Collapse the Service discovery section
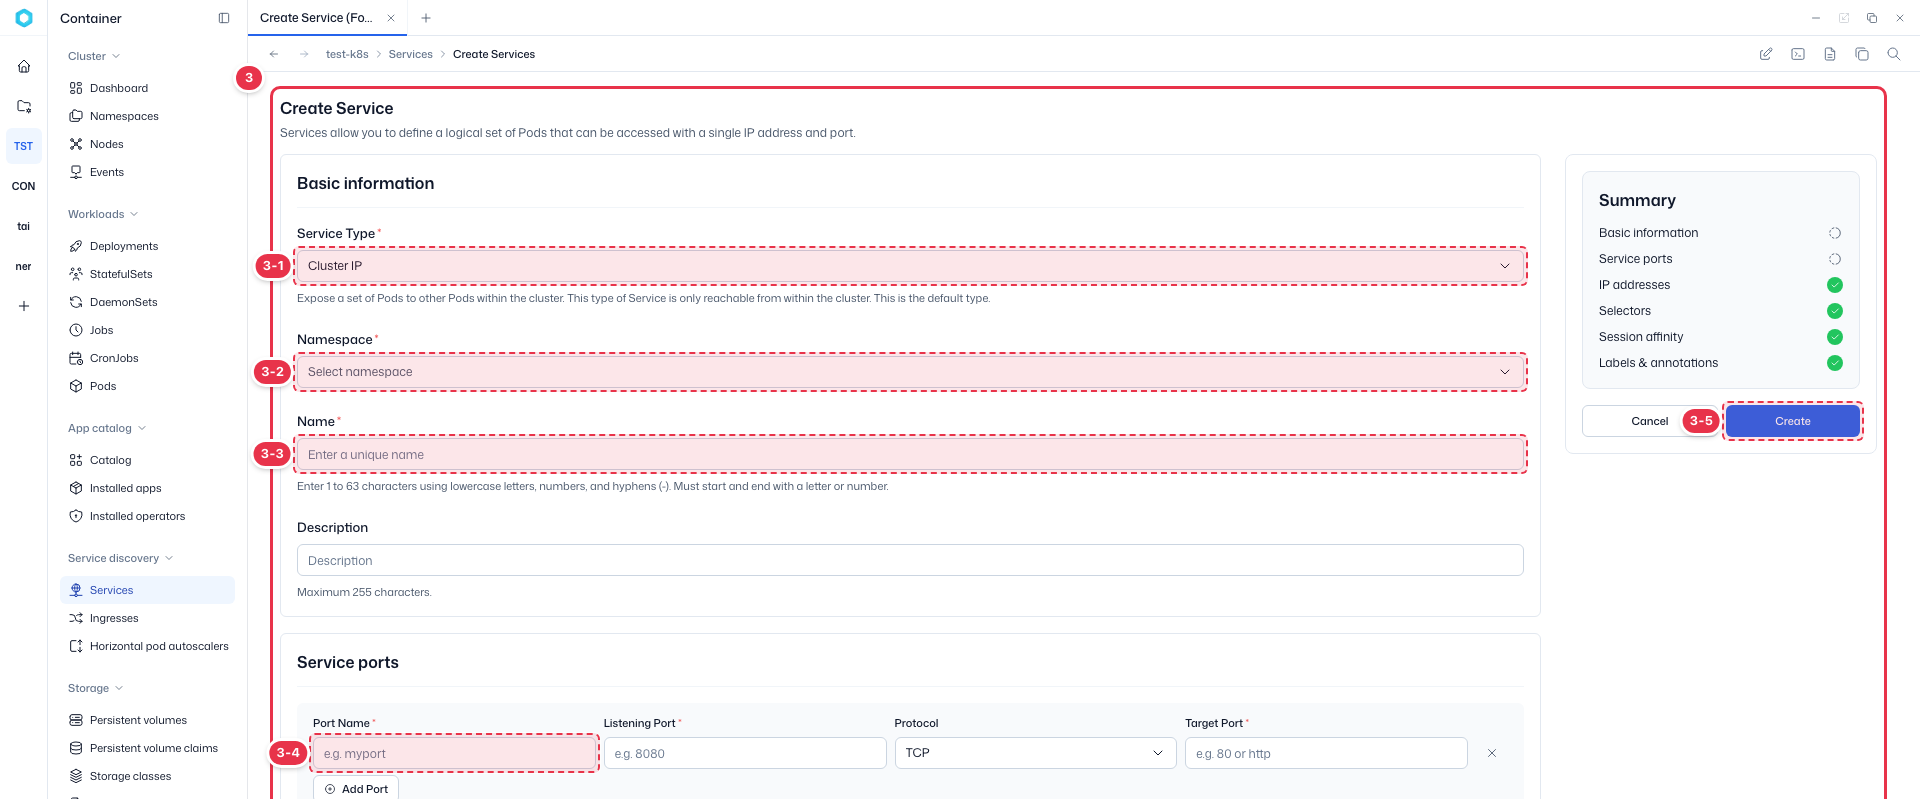The image size is (1920, 799). pos(120,558)
